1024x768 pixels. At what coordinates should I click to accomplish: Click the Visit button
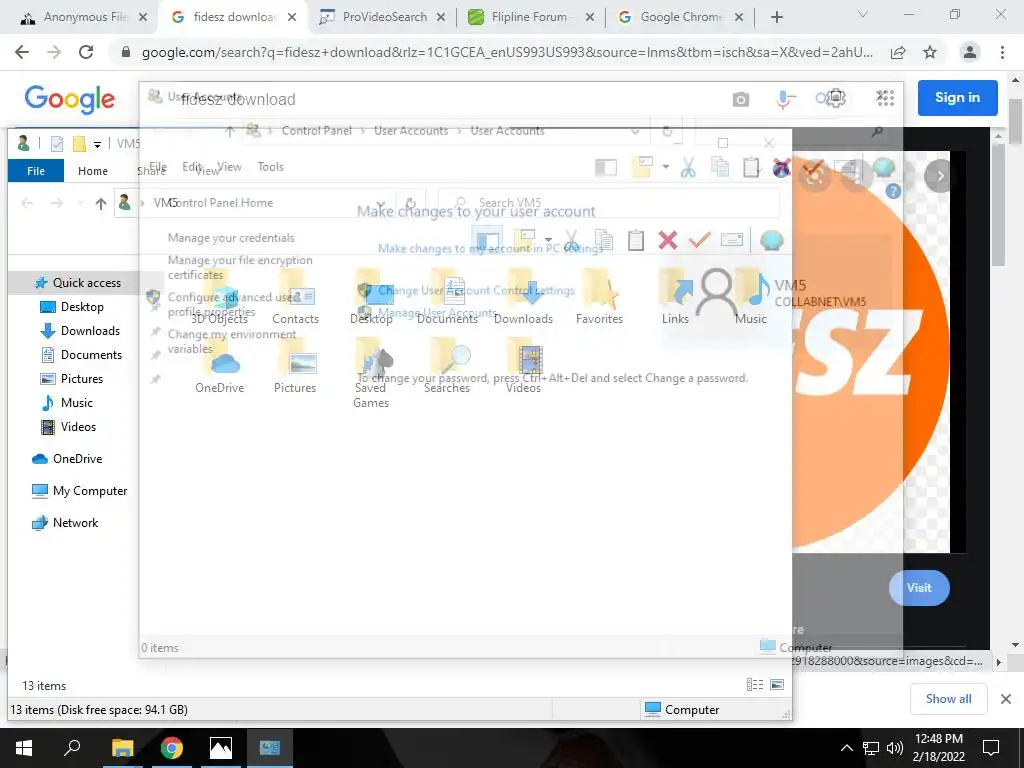click(919, 588)
